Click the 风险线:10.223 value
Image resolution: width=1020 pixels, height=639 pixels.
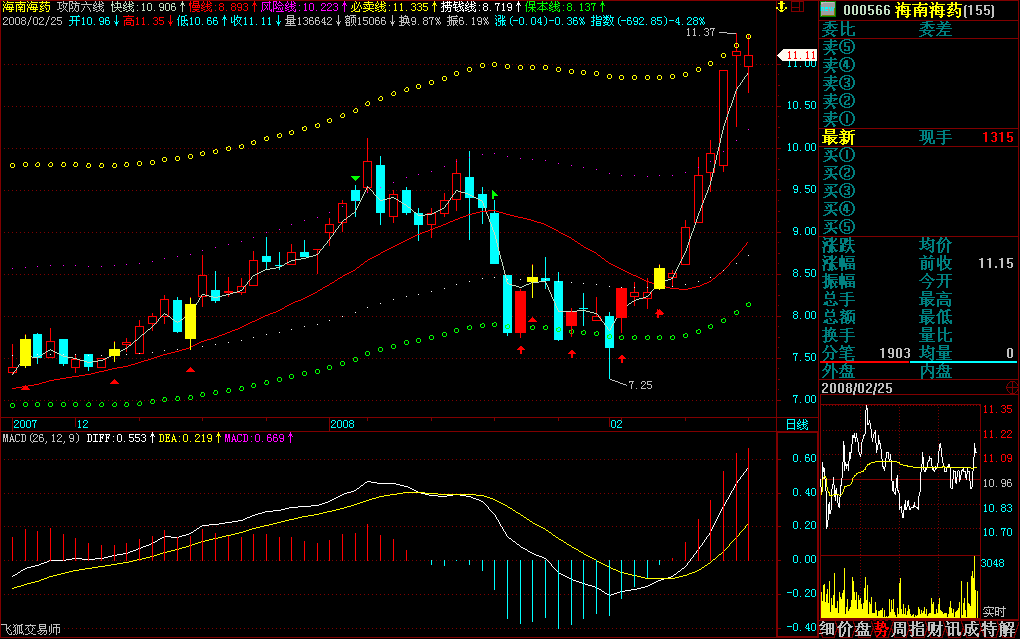pos(299,7)
